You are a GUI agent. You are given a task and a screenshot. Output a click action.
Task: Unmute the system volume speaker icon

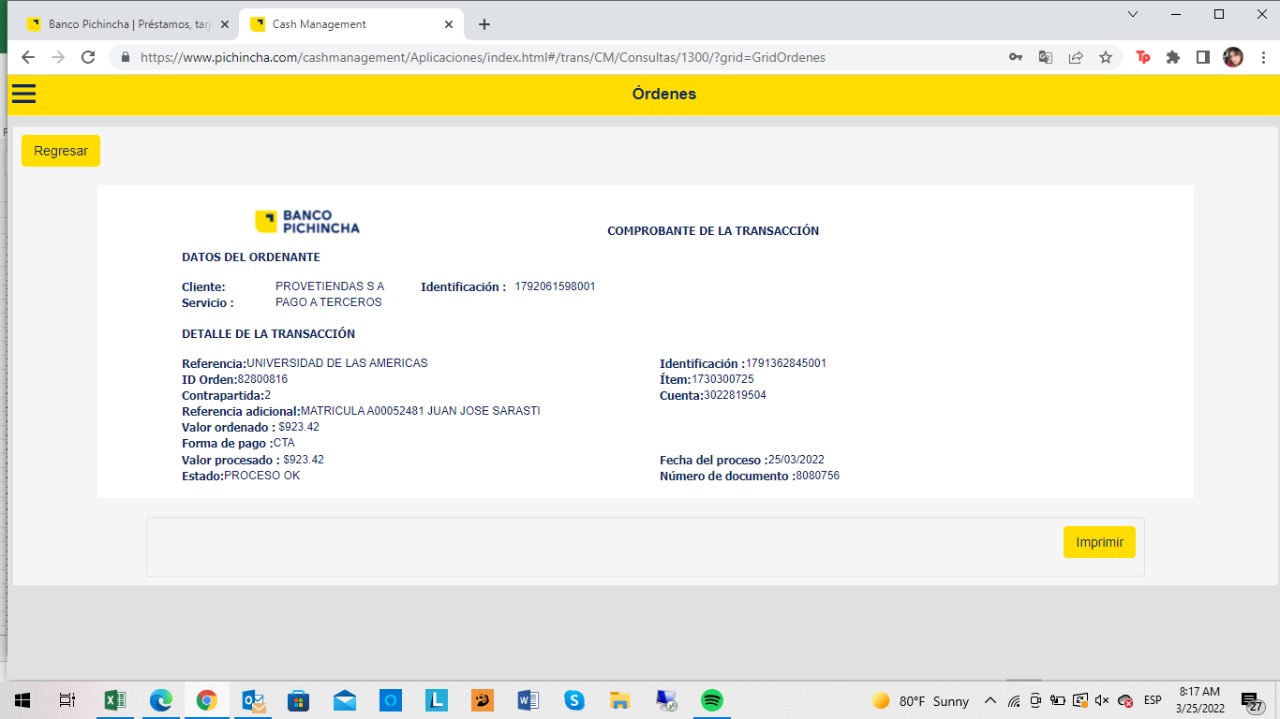(x=1102, y=701)
